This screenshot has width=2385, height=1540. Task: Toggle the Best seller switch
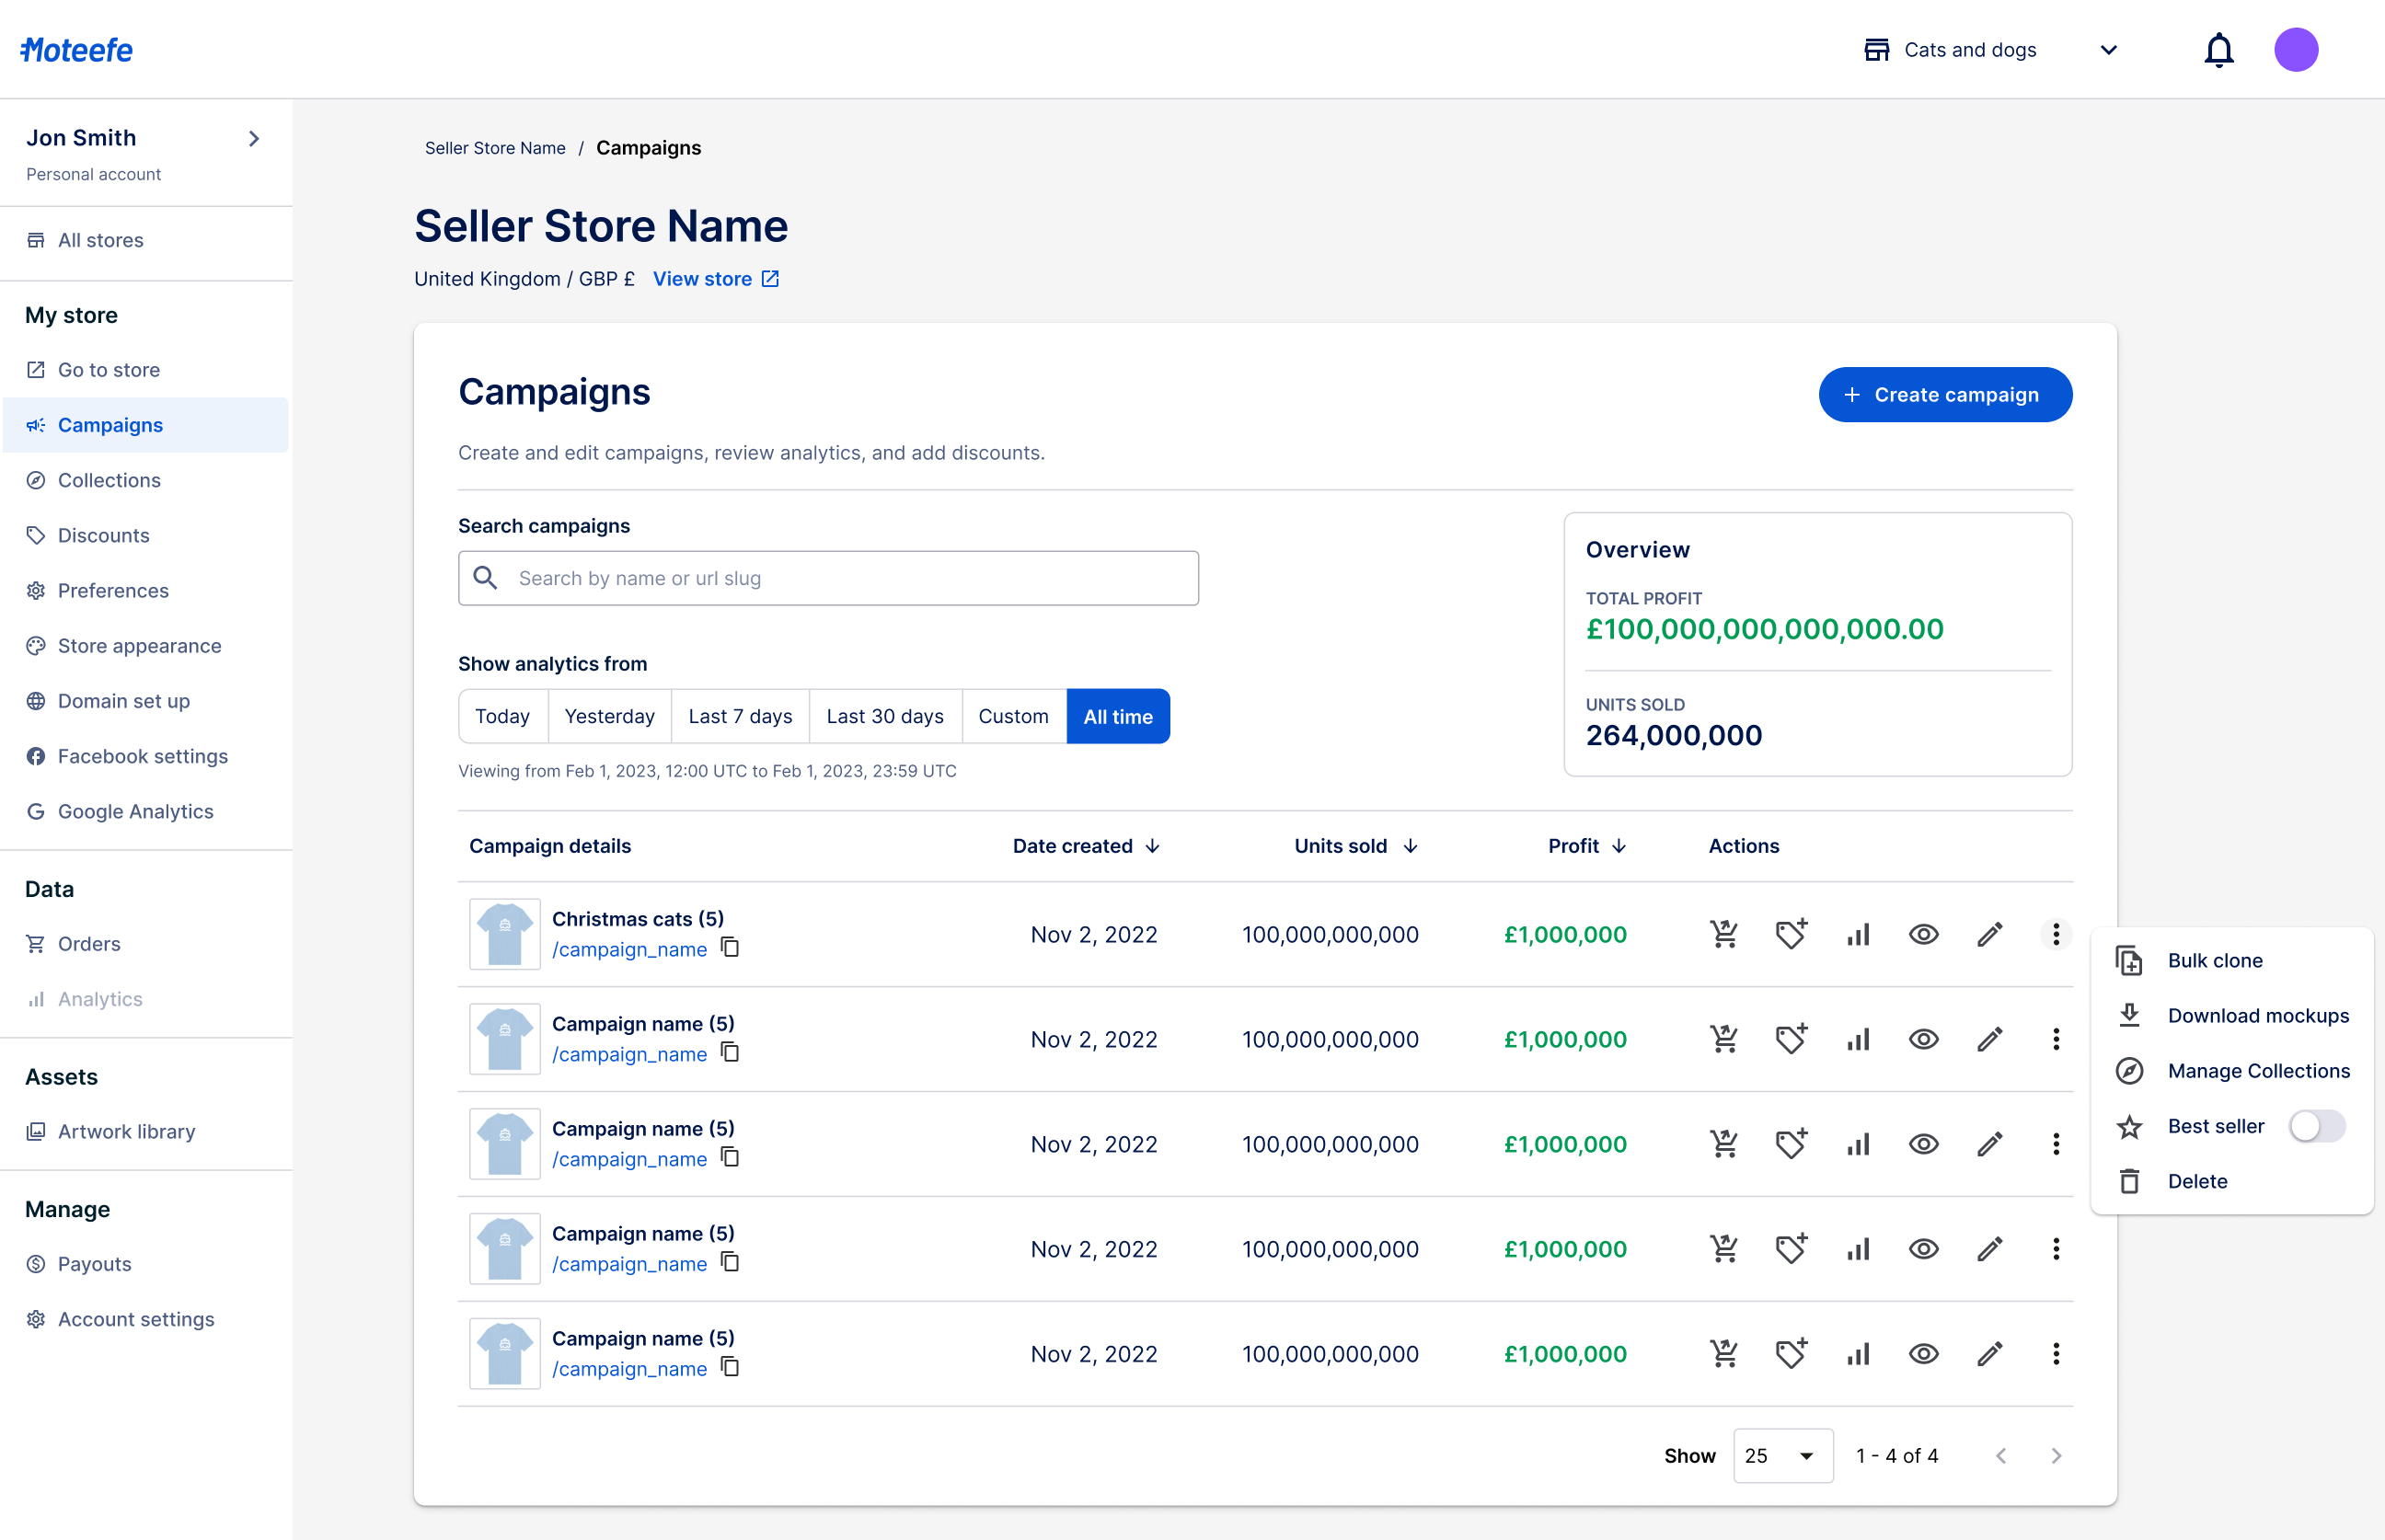(x=2316, y=1126)
